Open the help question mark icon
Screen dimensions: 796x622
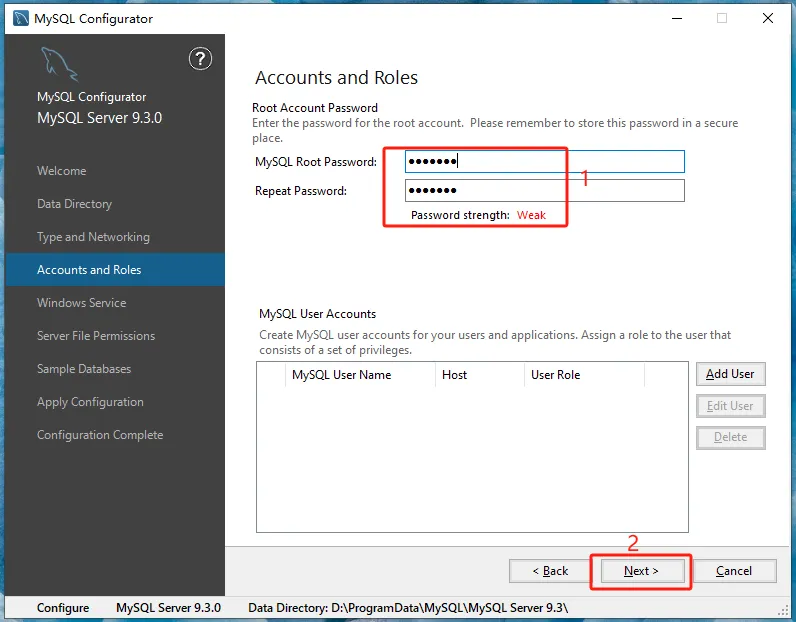point(201,59)
